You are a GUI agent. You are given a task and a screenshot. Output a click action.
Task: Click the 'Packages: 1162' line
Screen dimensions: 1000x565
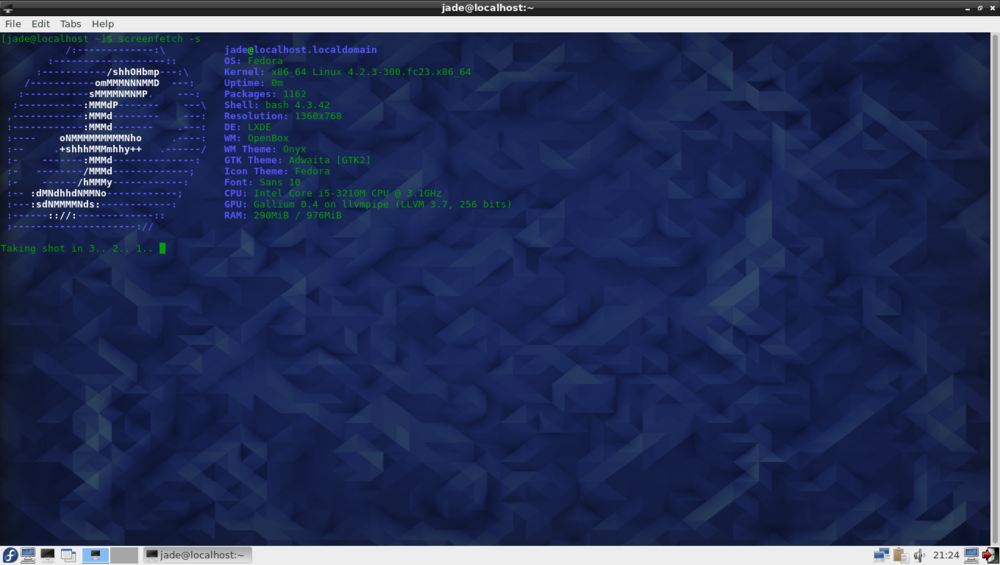tap(265, 94)
